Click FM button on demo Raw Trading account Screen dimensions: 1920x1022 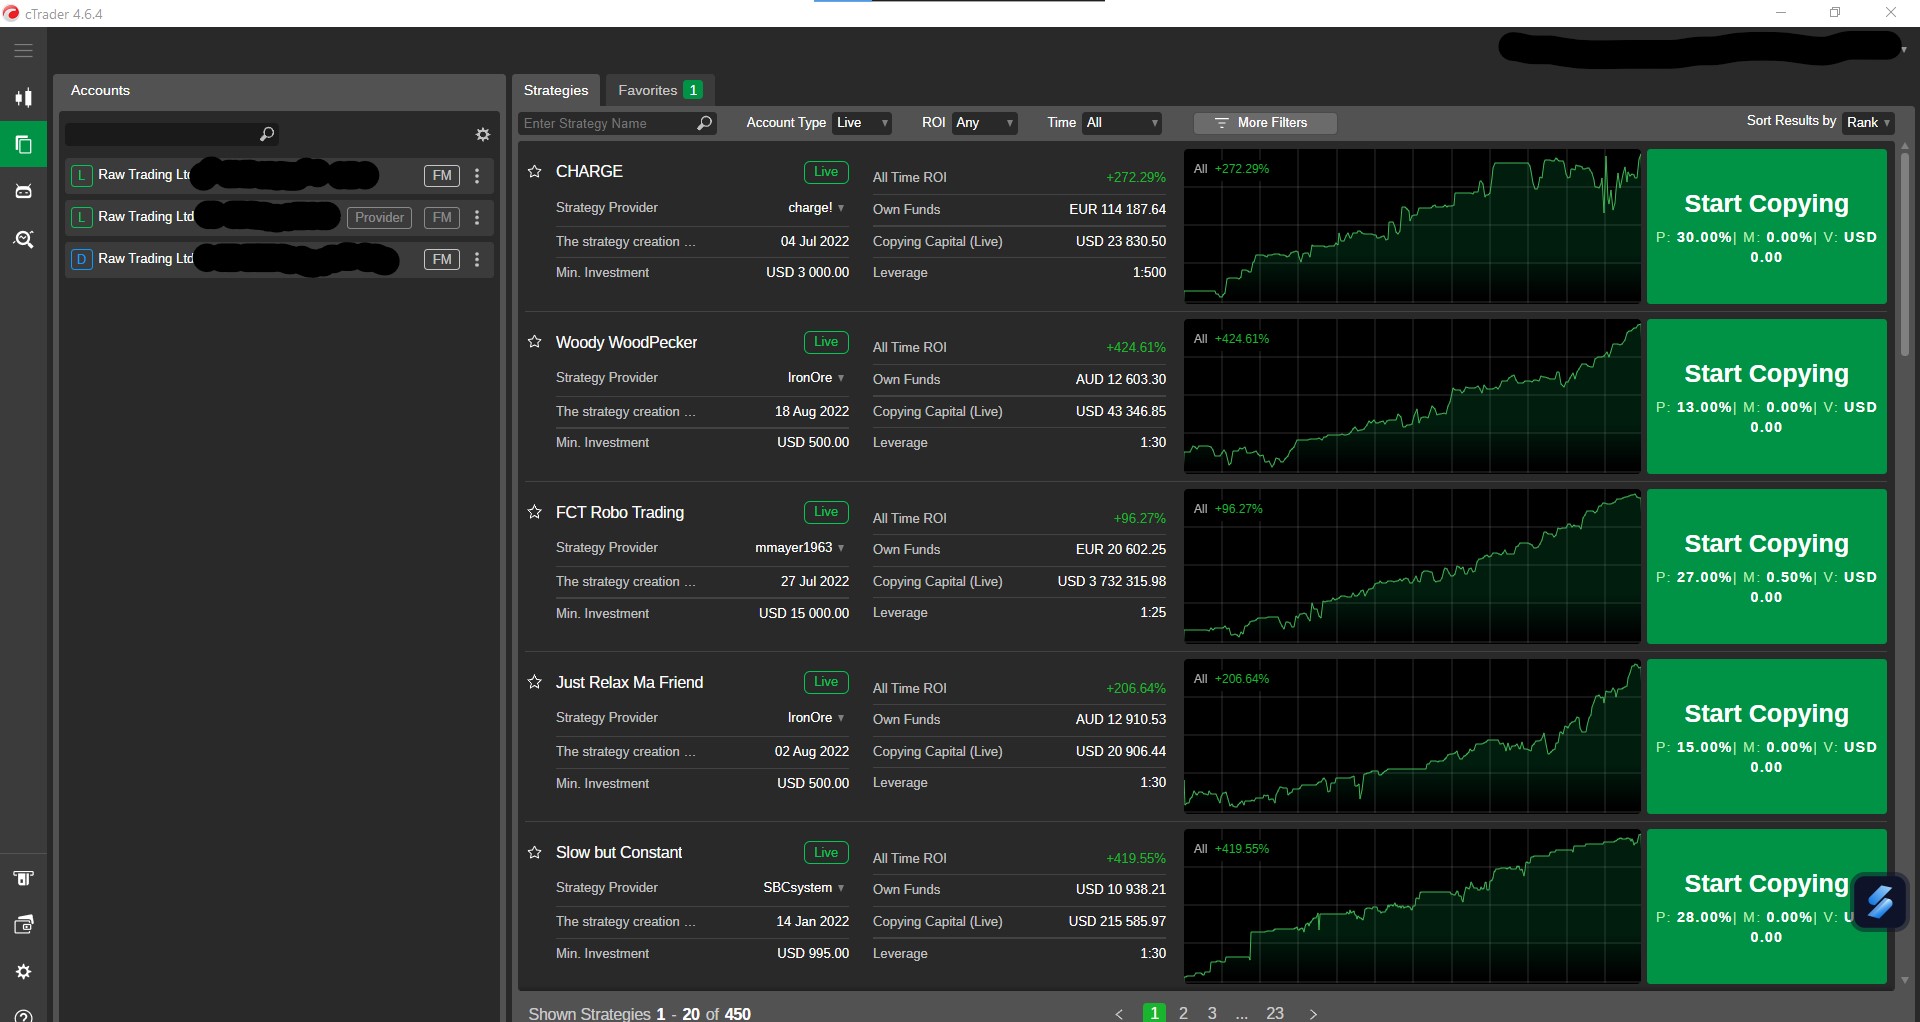tap(442, 260)
